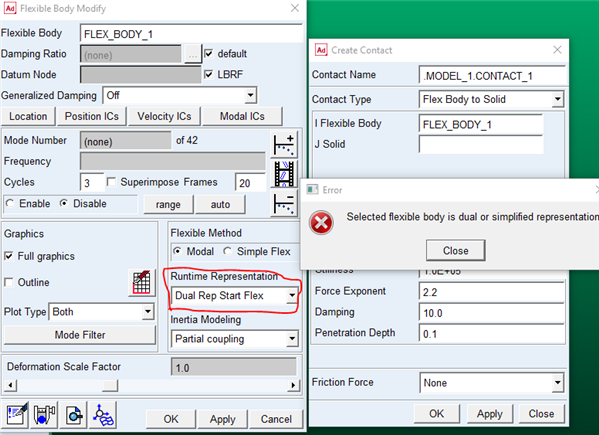
Task: Click the deformation slider left arrow
Action: [x=10, y=385]
